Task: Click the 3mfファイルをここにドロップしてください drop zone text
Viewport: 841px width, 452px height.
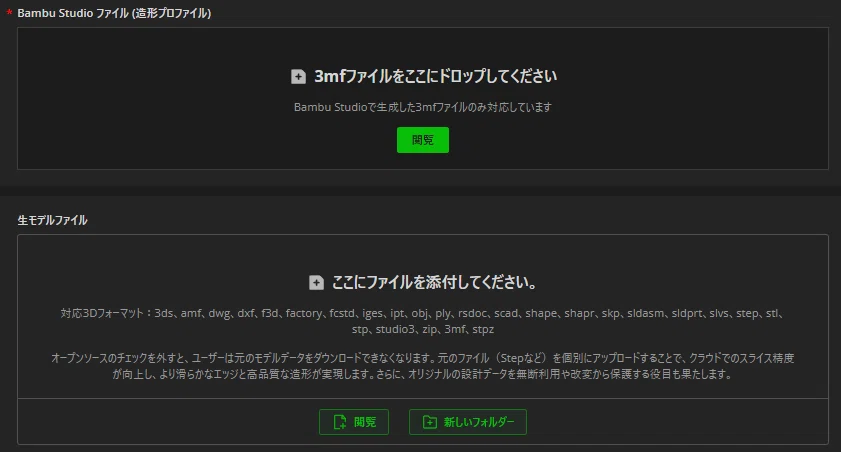Action: pyautogui.click(x=436, y=76)
